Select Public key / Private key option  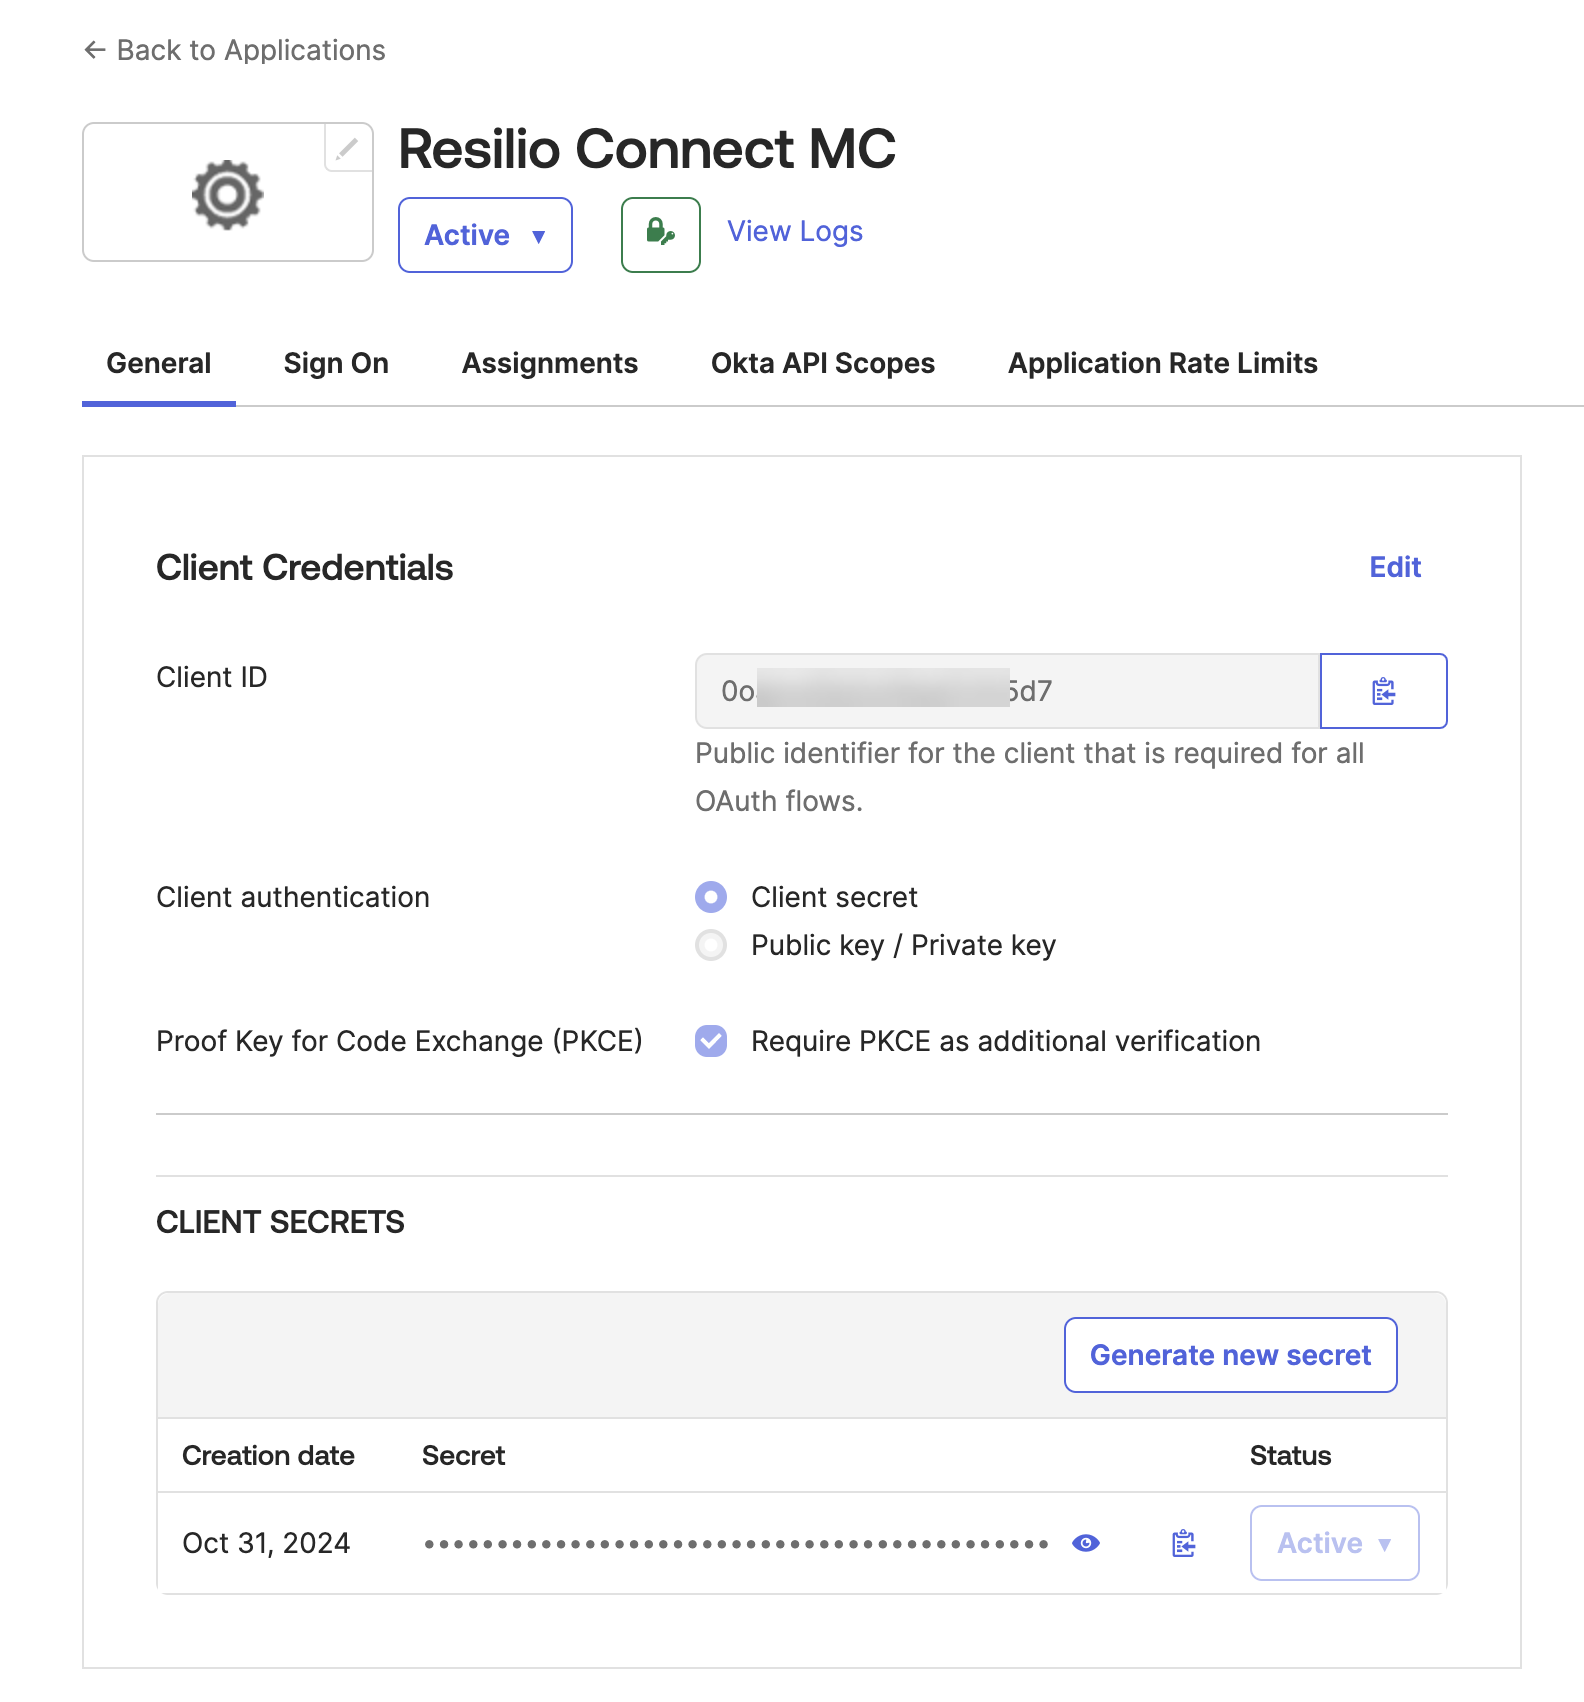[711, 945]
